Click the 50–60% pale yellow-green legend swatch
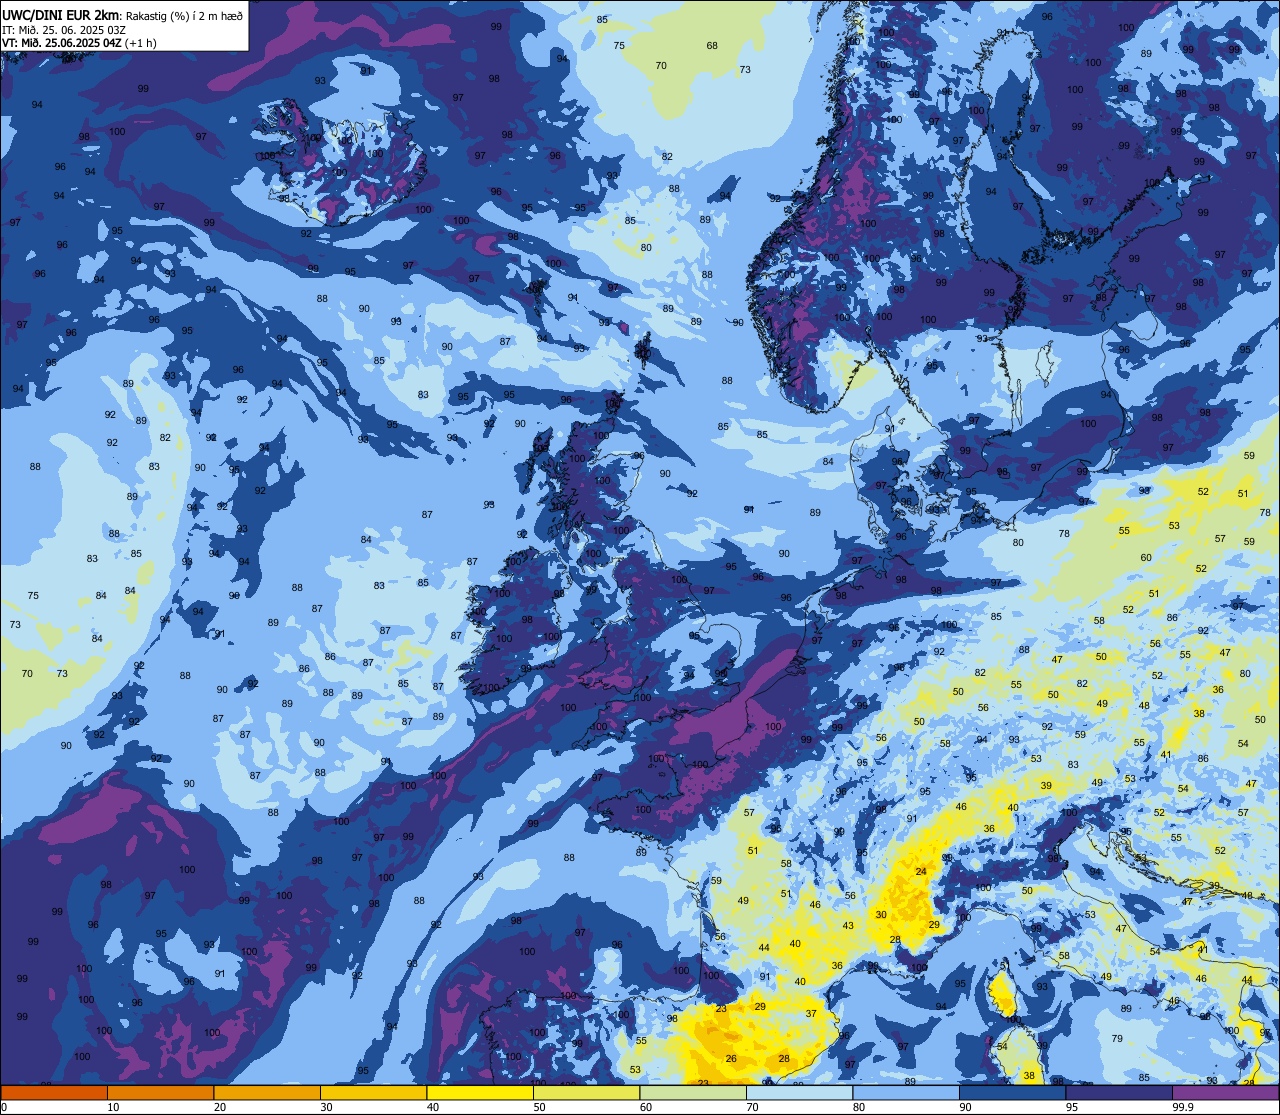The height and width of the screenshot is (1115, 1280). (x=586, y=1092)
